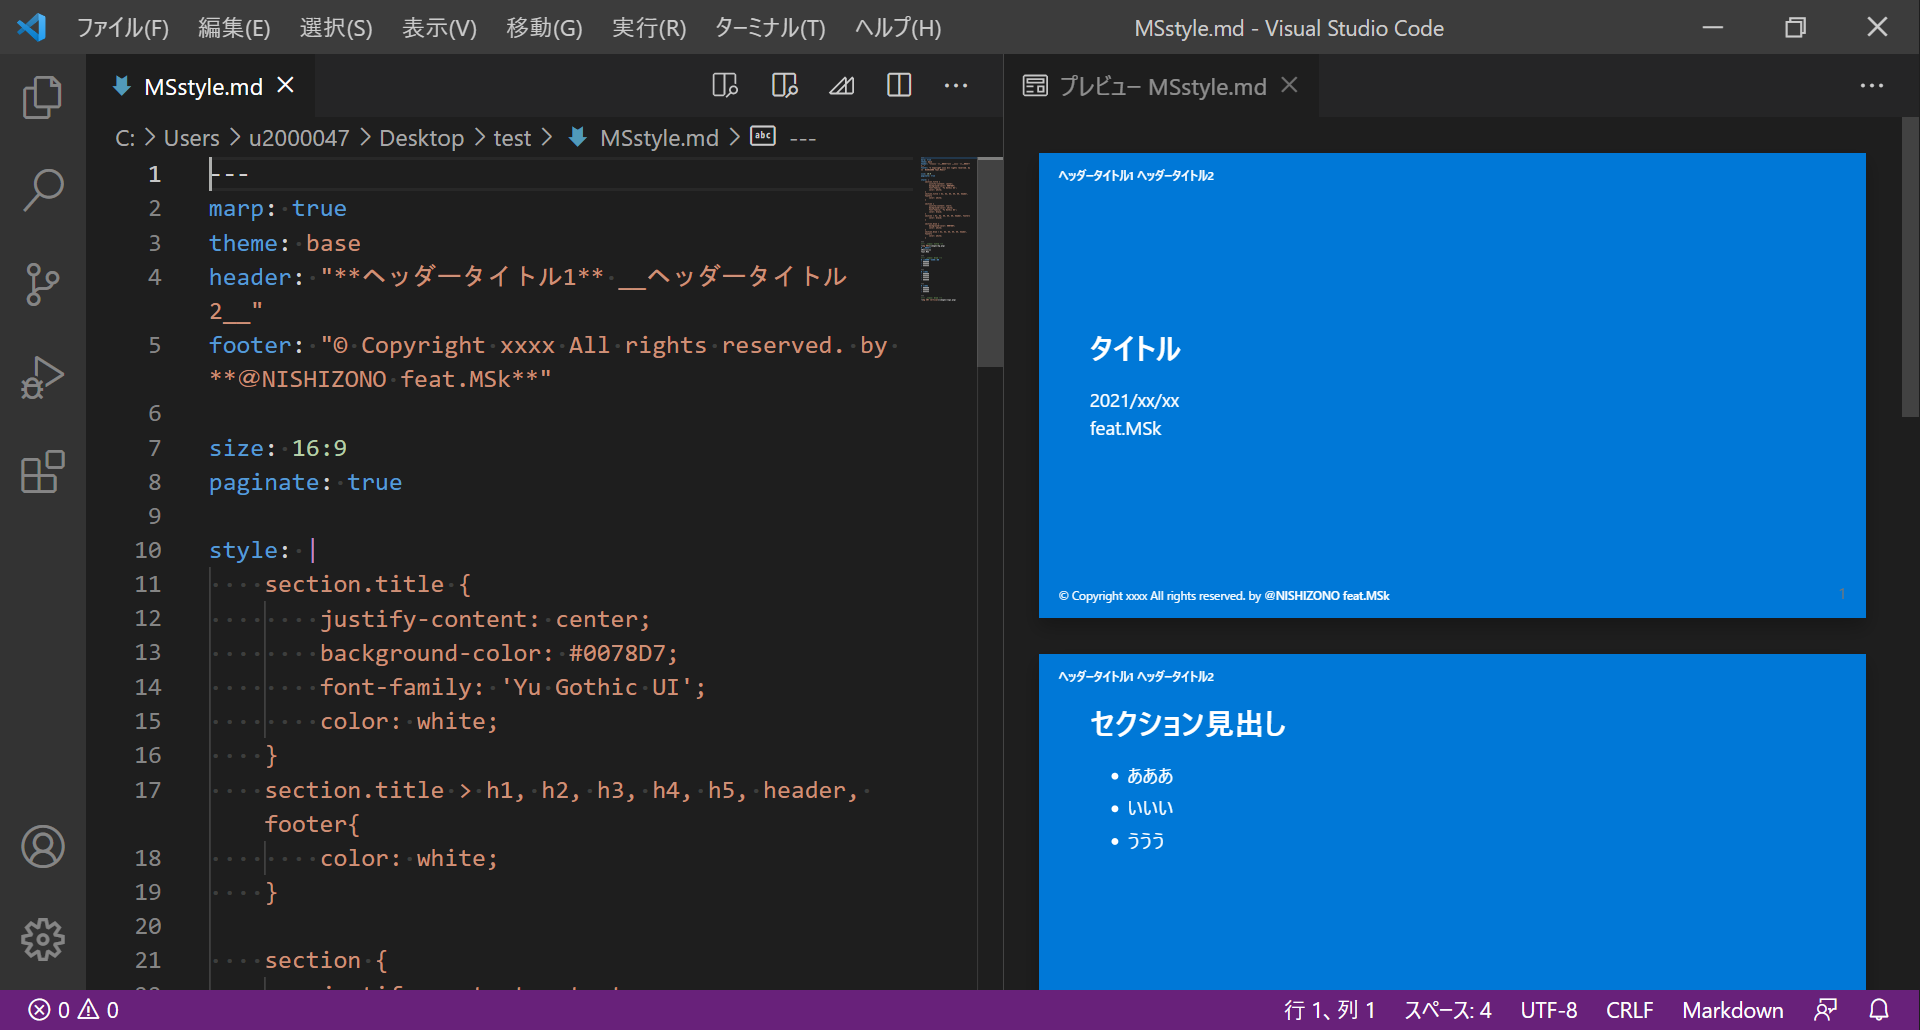Open the errors and warnings indicator in the status bar
The image size is (1920, 1030).
click(73, 1010)
